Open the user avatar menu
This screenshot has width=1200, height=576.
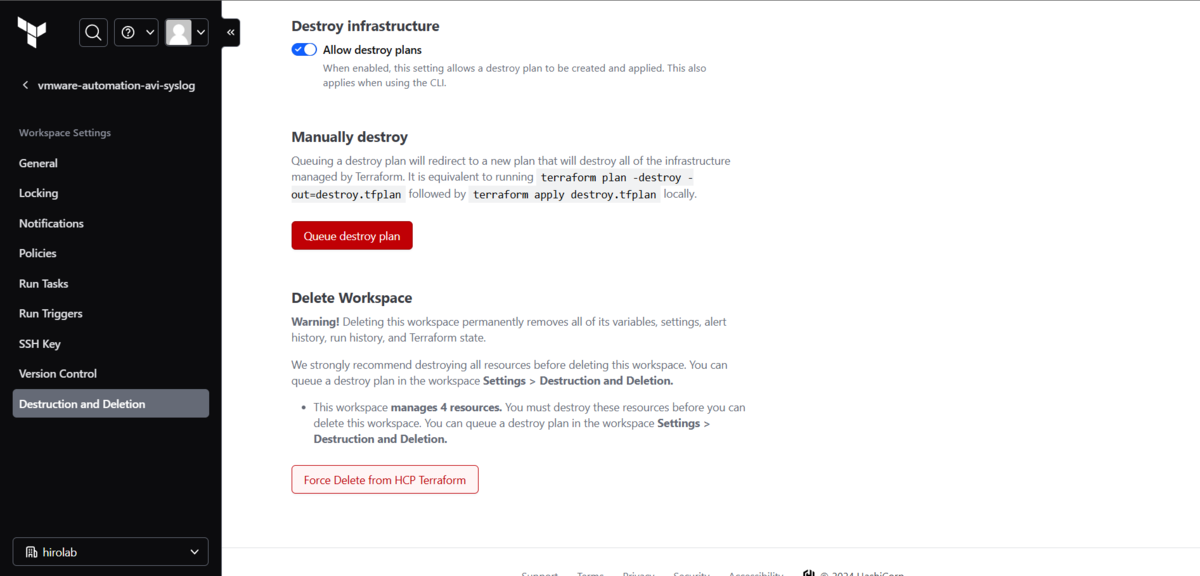(187, 33)
